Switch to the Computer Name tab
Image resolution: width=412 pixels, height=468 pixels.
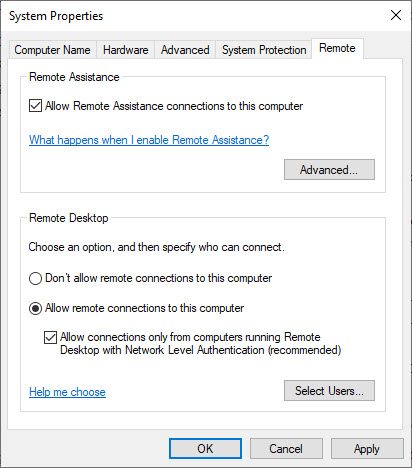(52, 50)
